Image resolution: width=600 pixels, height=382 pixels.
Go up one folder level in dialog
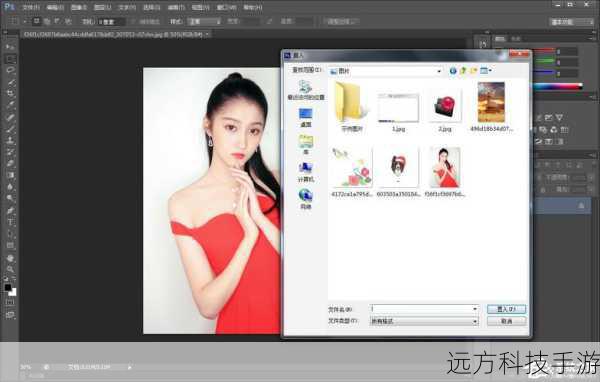(463, 71)
